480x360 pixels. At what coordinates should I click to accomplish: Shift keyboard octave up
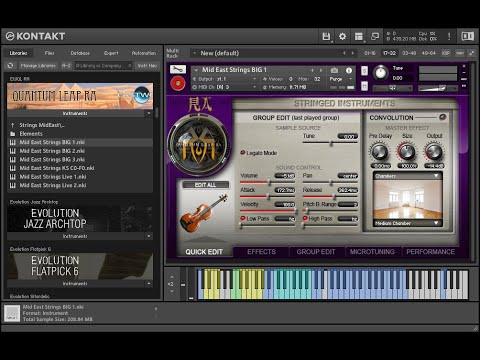(172, 277)
